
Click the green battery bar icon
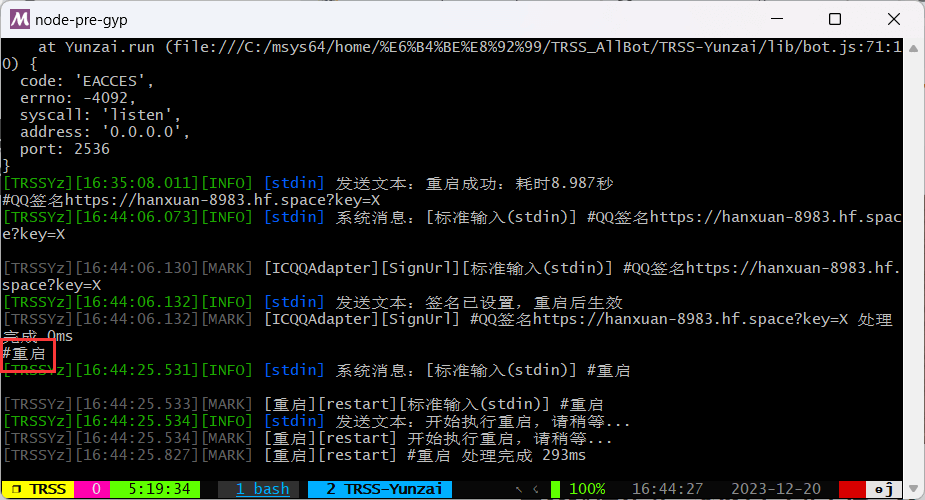click(x=556, y=489)
